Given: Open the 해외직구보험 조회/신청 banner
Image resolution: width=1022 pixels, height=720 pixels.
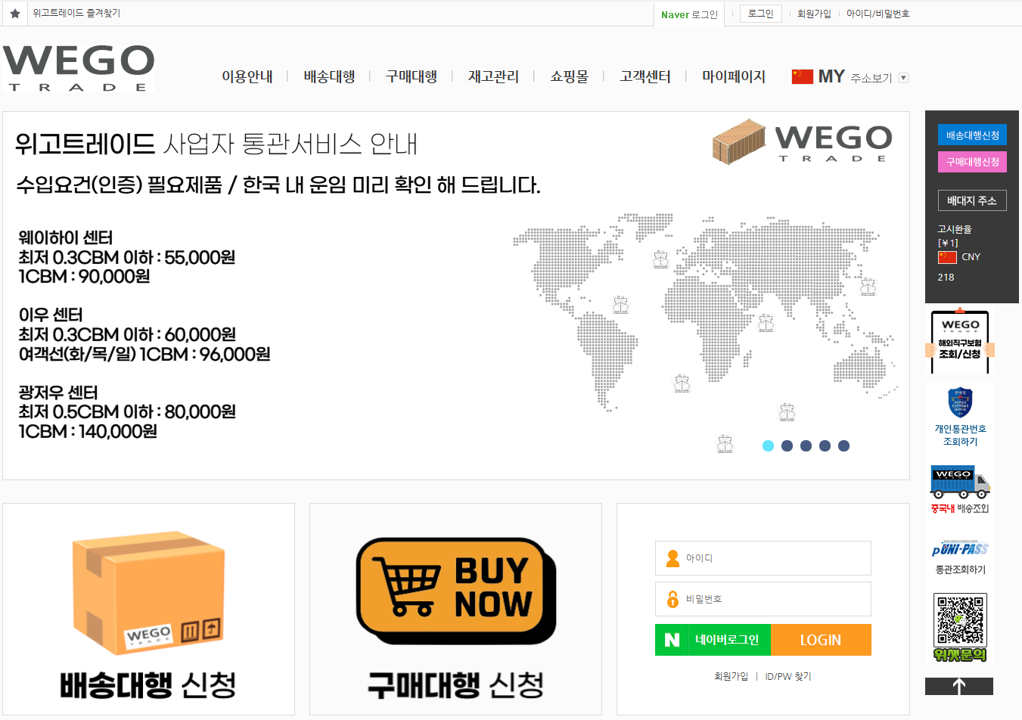Looking at the screenshot, I should (960, 341).
